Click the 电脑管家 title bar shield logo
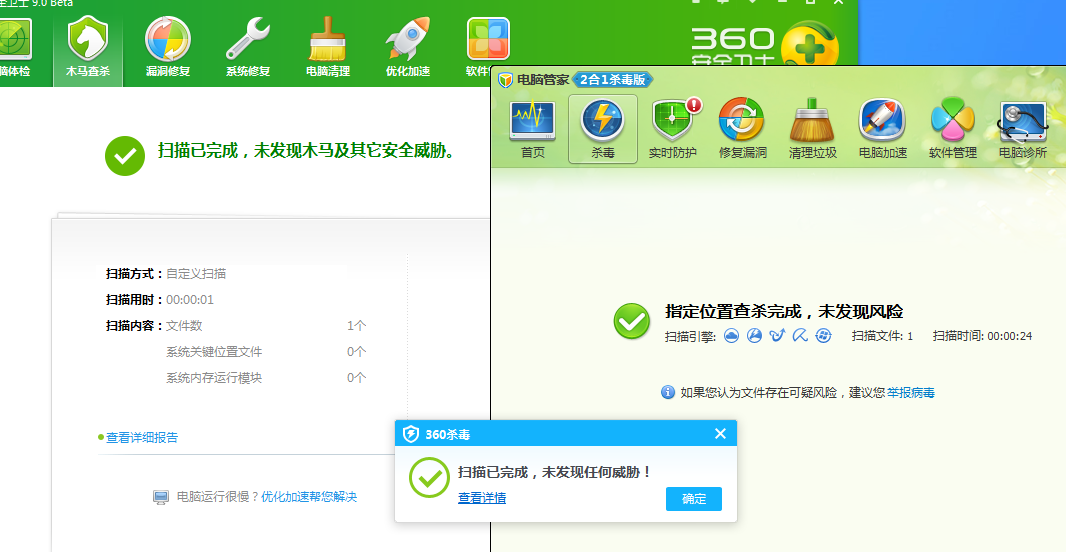 [x=505, y=80]
